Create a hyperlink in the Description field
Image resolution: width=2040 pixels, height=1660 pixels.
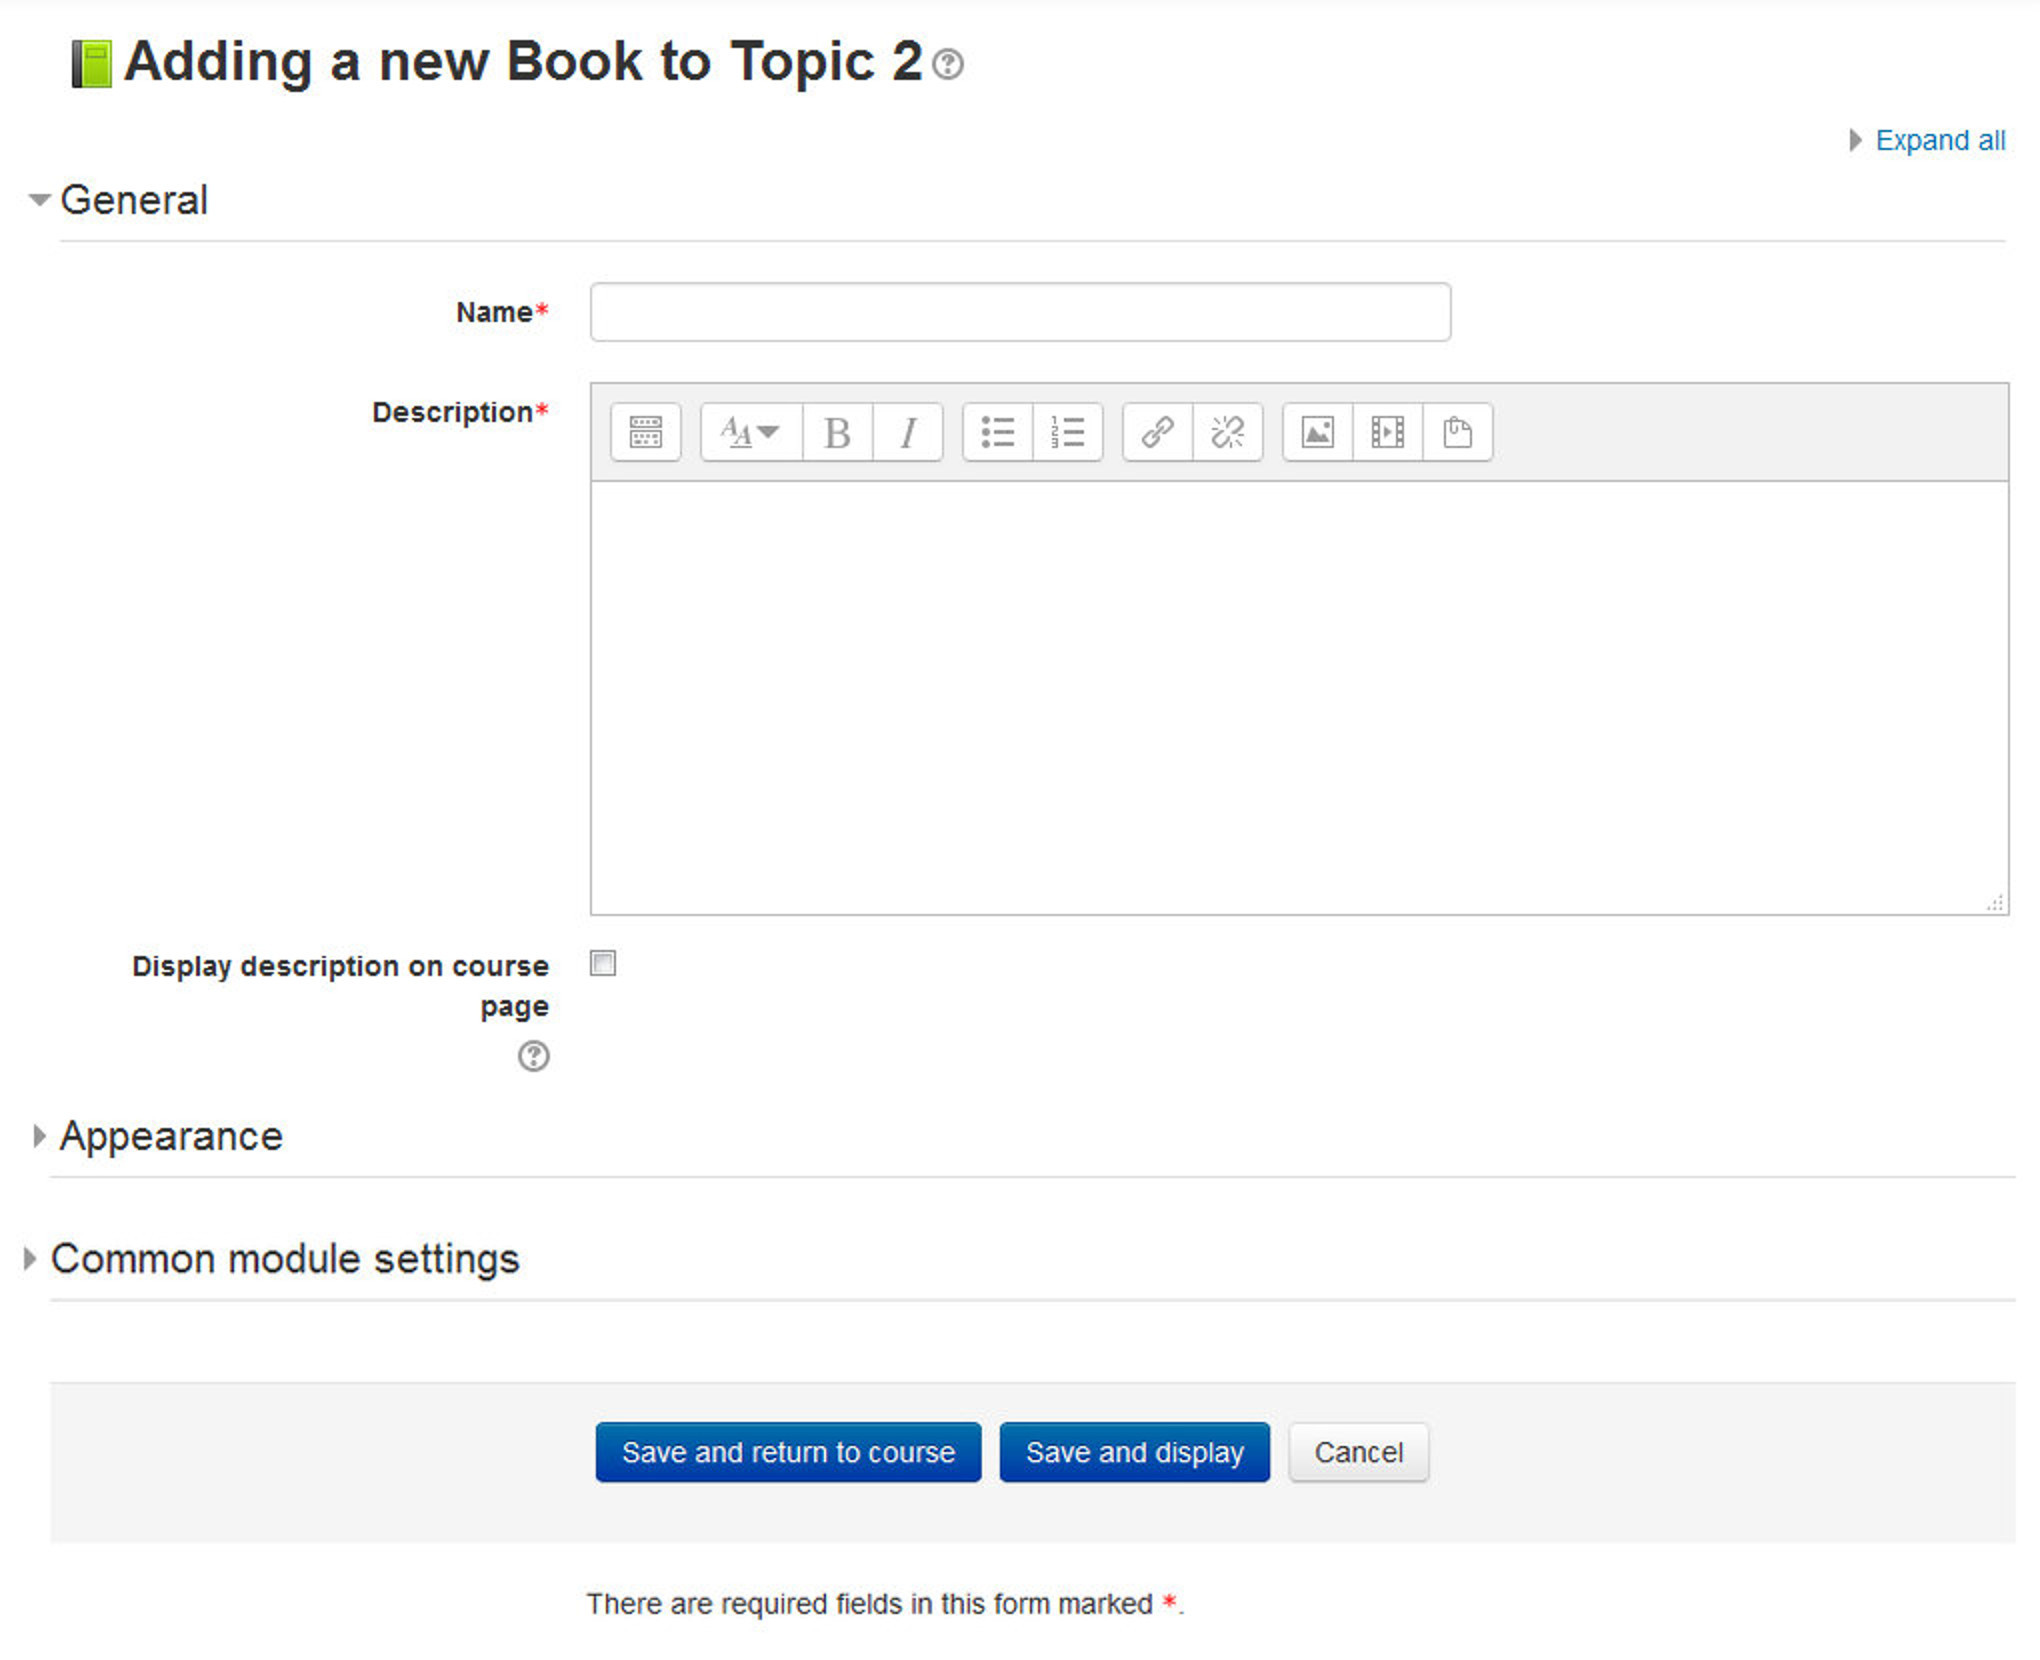coord(1157,432)
